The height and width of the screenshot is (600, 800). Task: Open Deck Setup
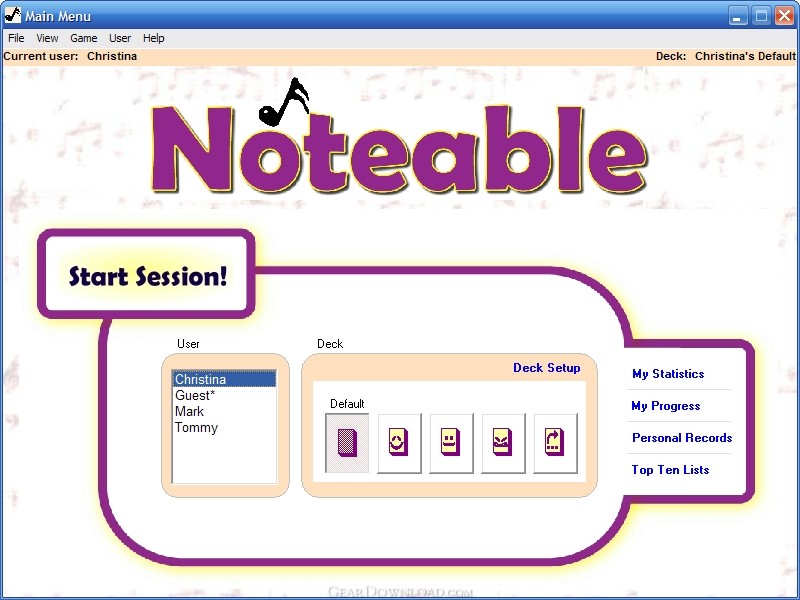tap(546, 368)
